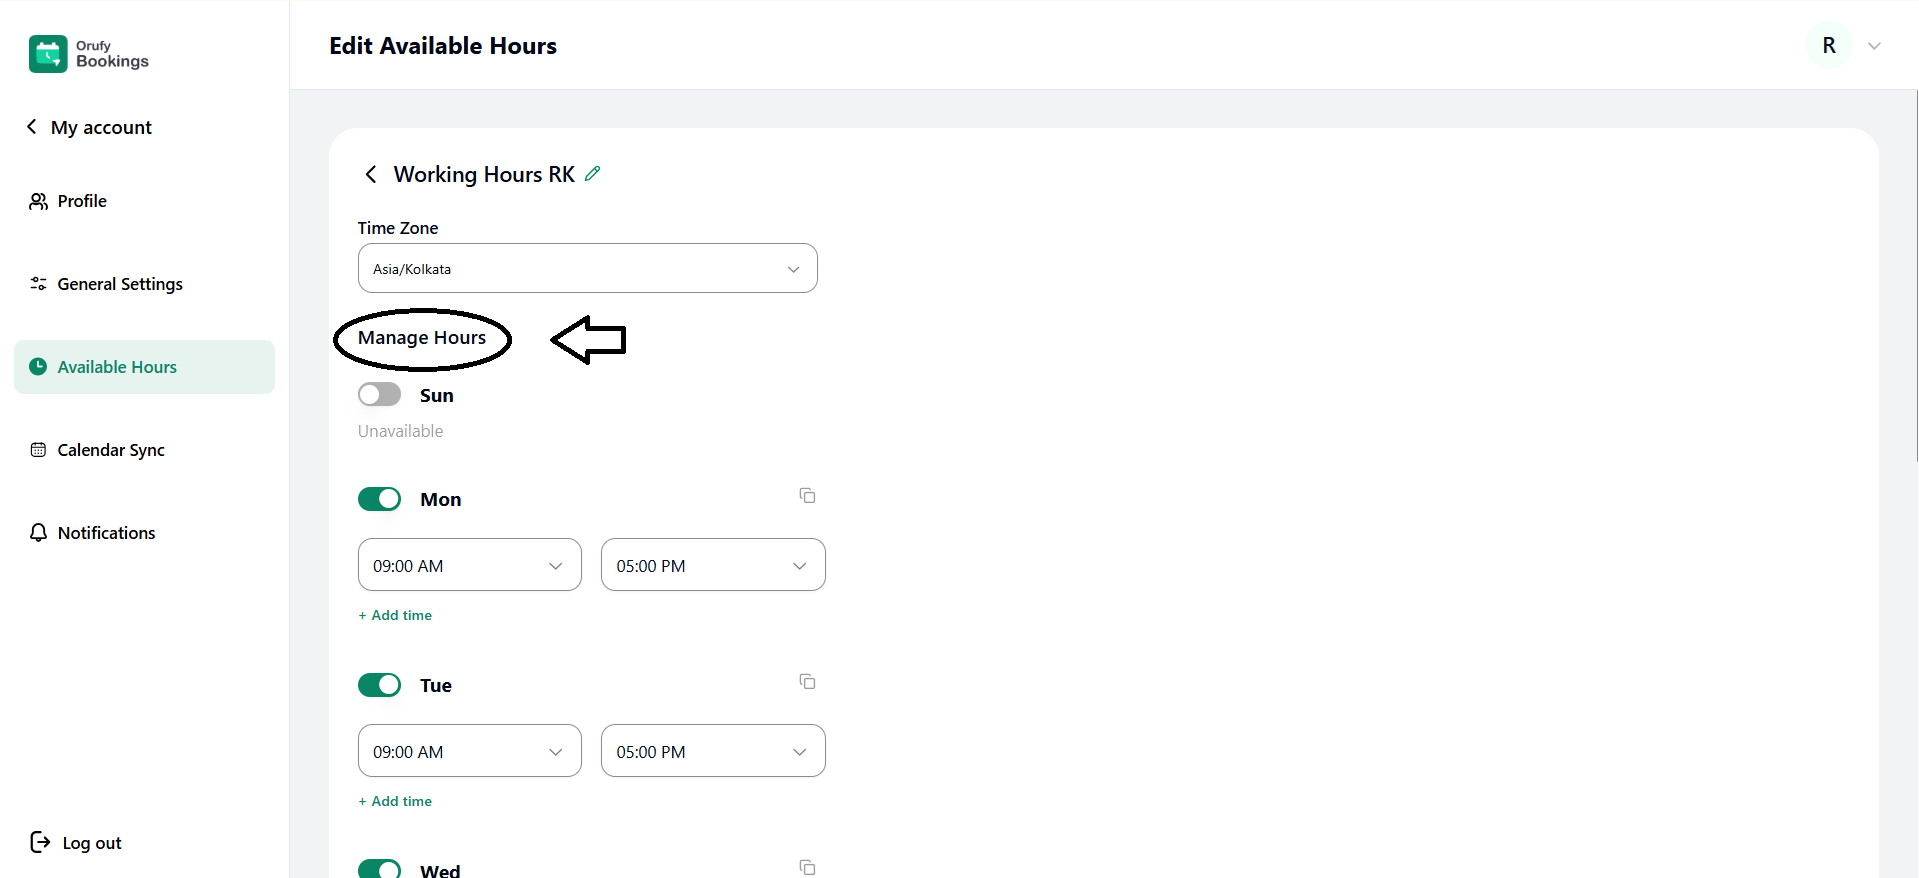Open Tuesday's 05:00 PM end time dropdown
The width and height of the screenshot is (1919, 878).
[712, 751]
